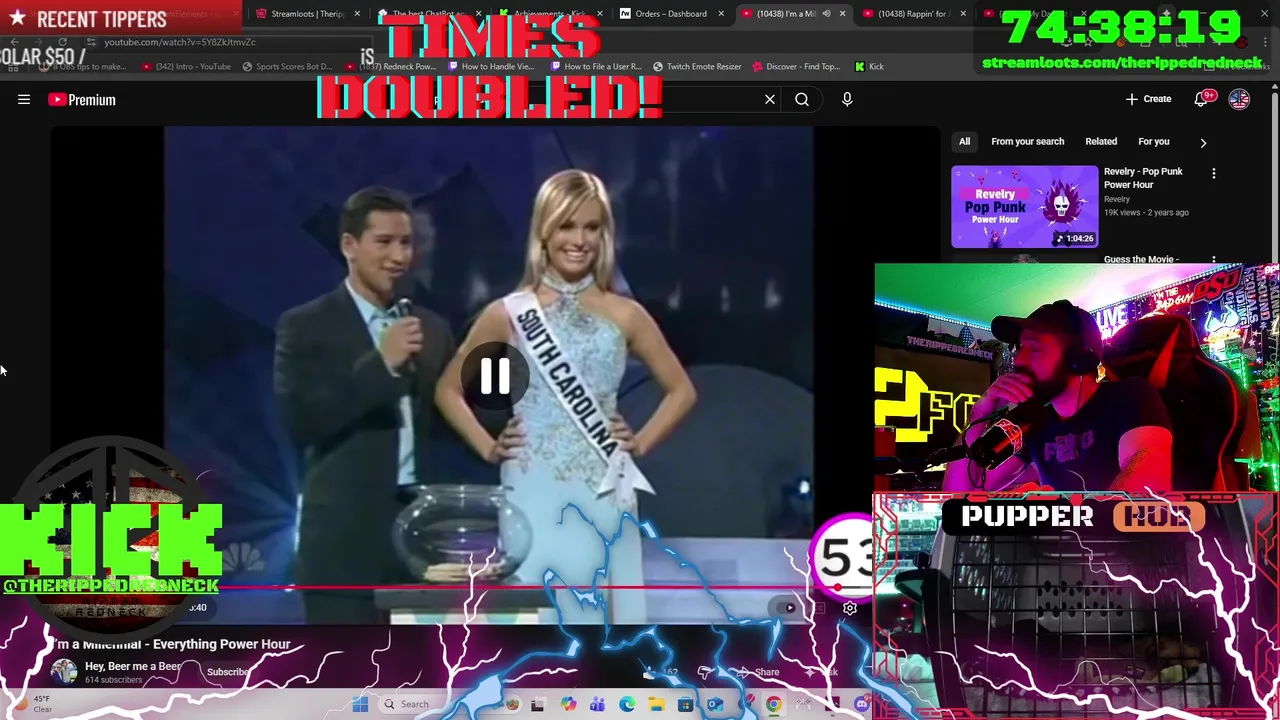The image size is (1280, 720).
Task: Open the Revelry - Pop Punk Power Hour title
Action: [1143, 178]
